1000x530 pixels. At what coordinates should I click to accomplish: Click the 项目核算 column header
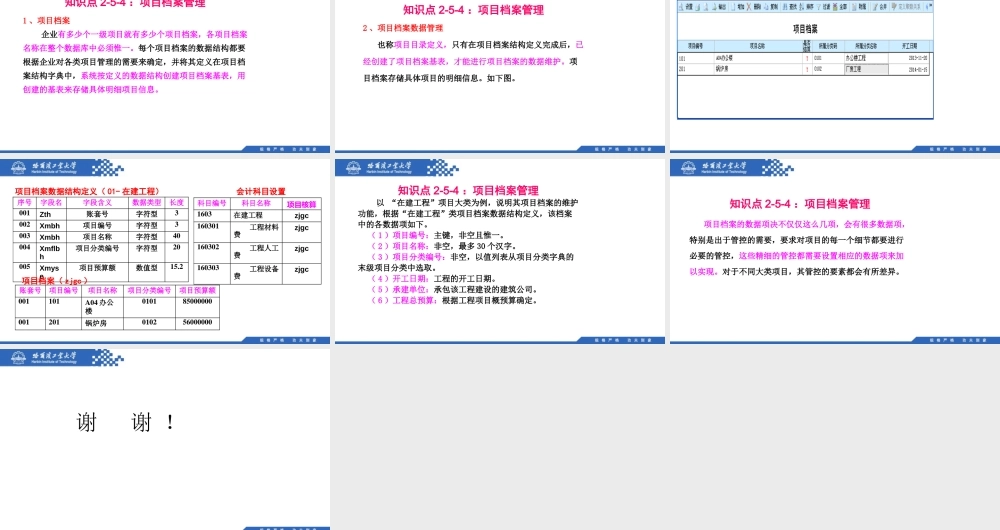[302, 204]
